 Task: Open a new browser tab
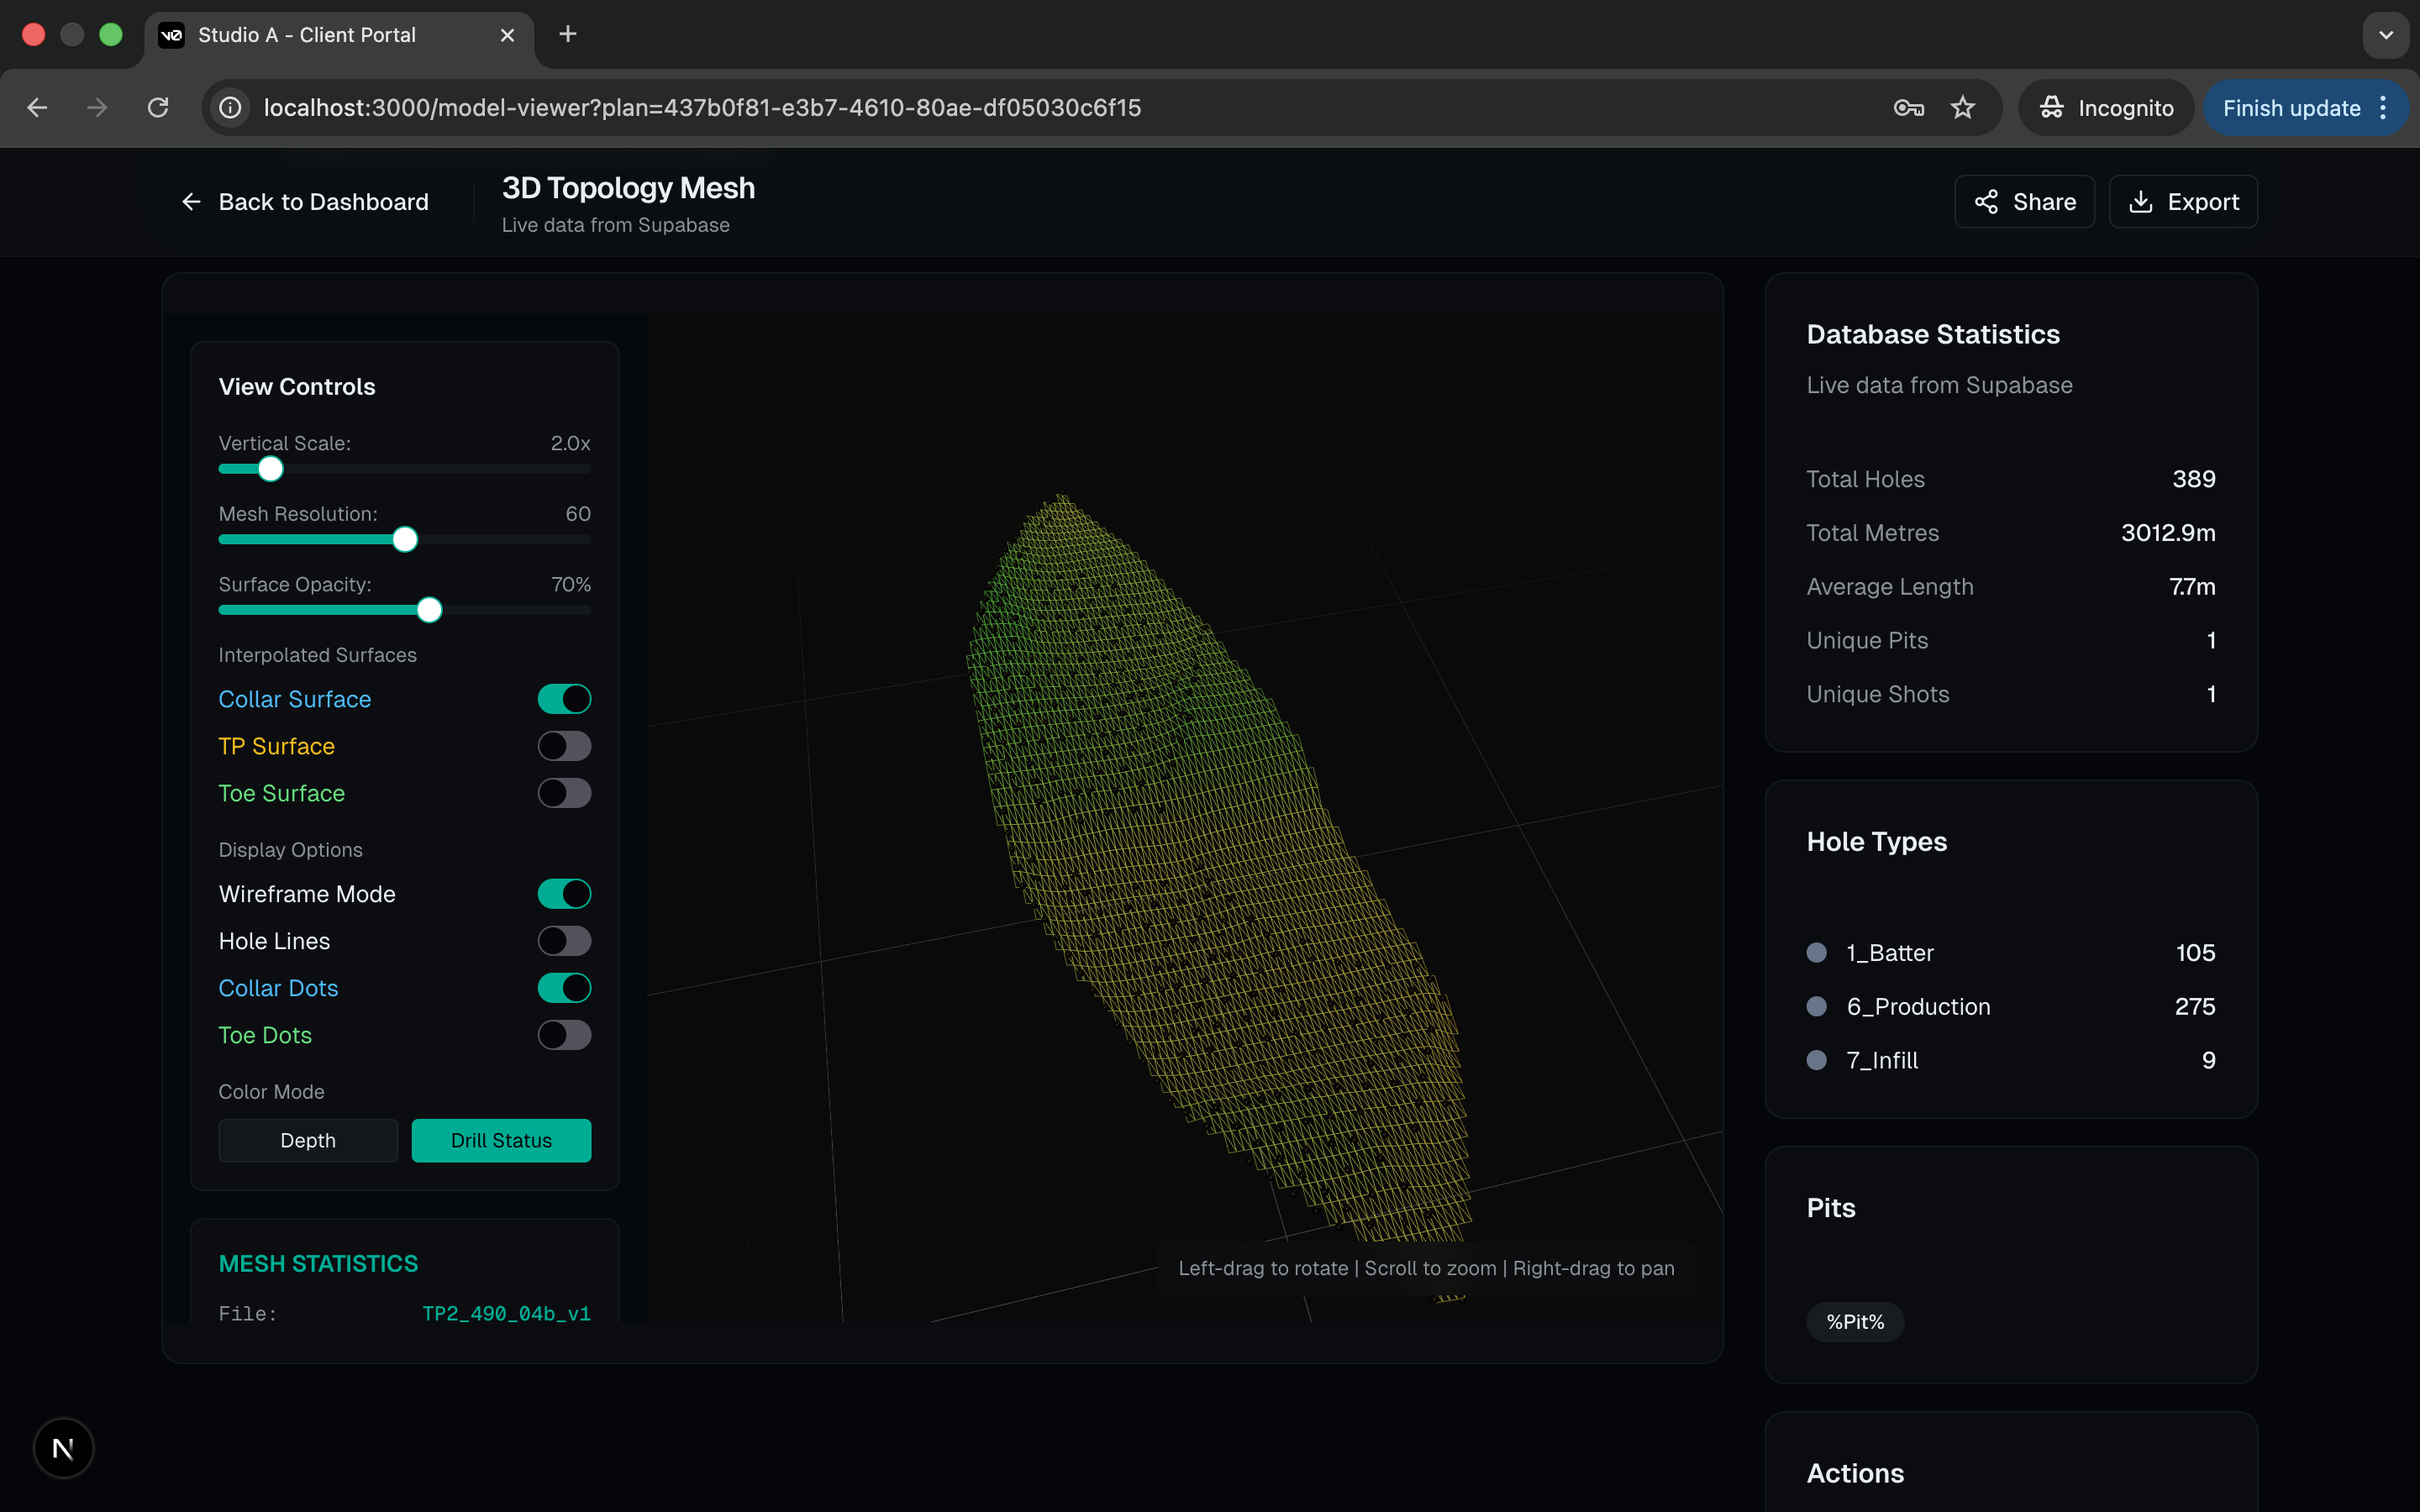point(567,34)
